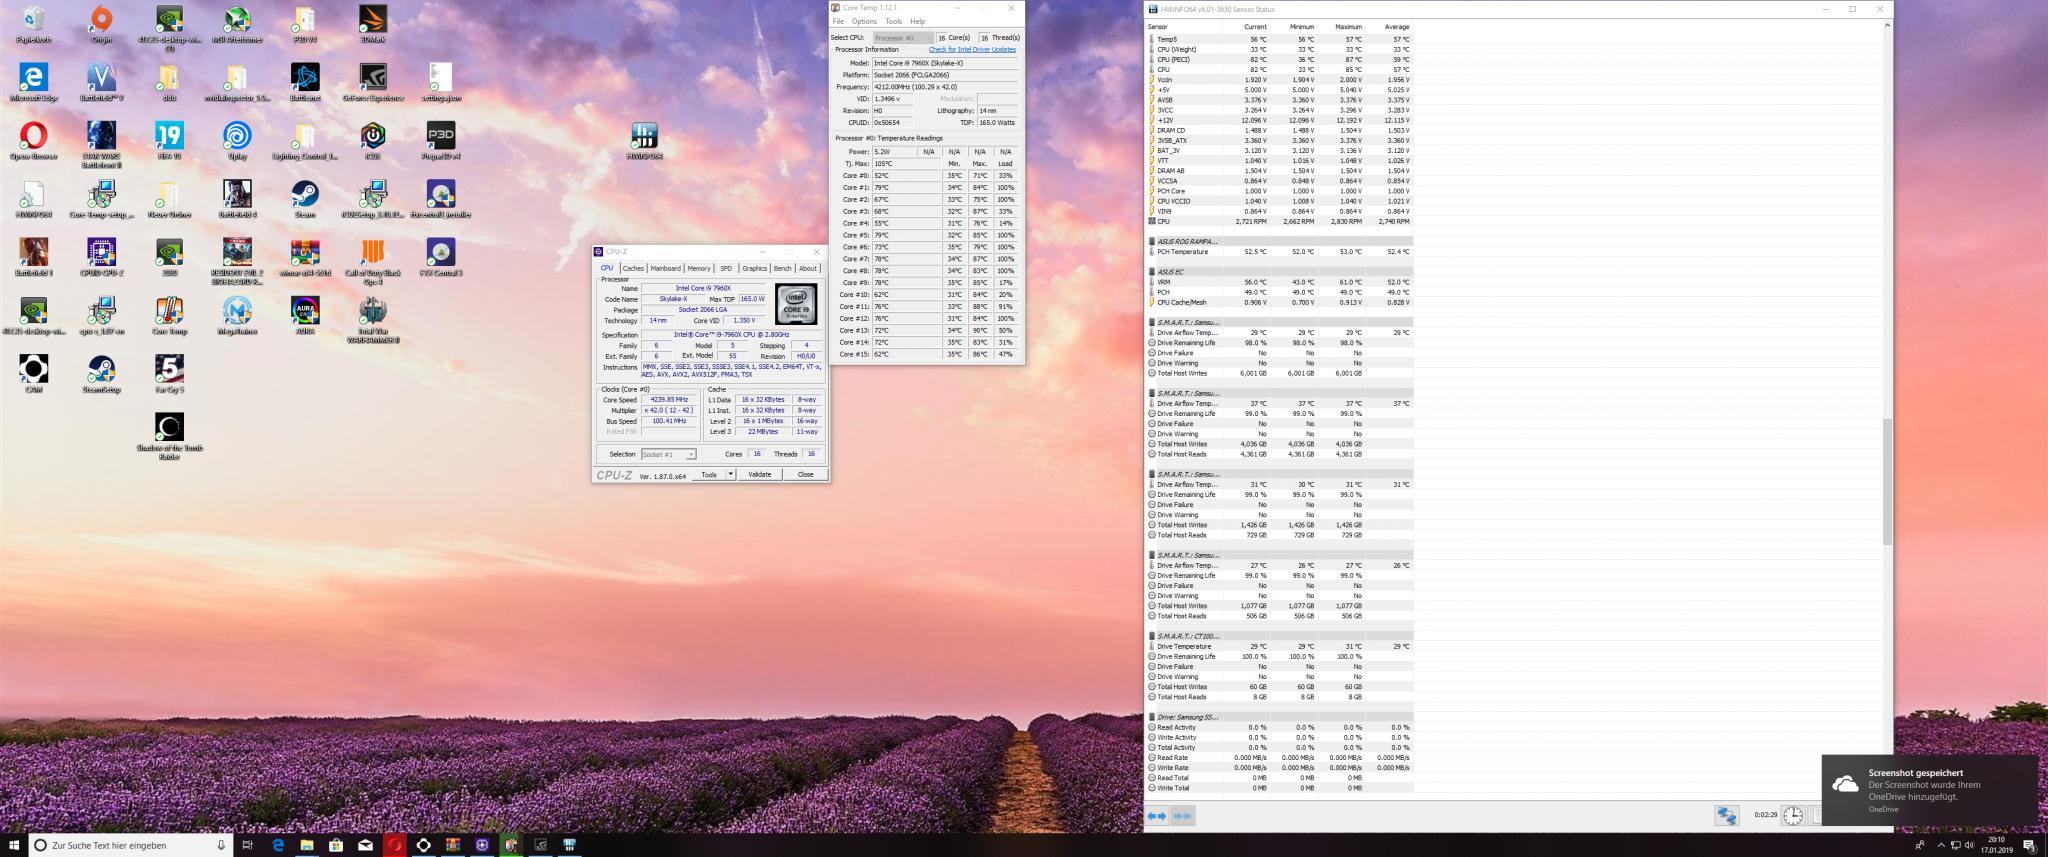The width and height of the screenshot is (2048, 857).
Task: Open the Tools menu in Core Temp
Action: (x=893, y=21)
